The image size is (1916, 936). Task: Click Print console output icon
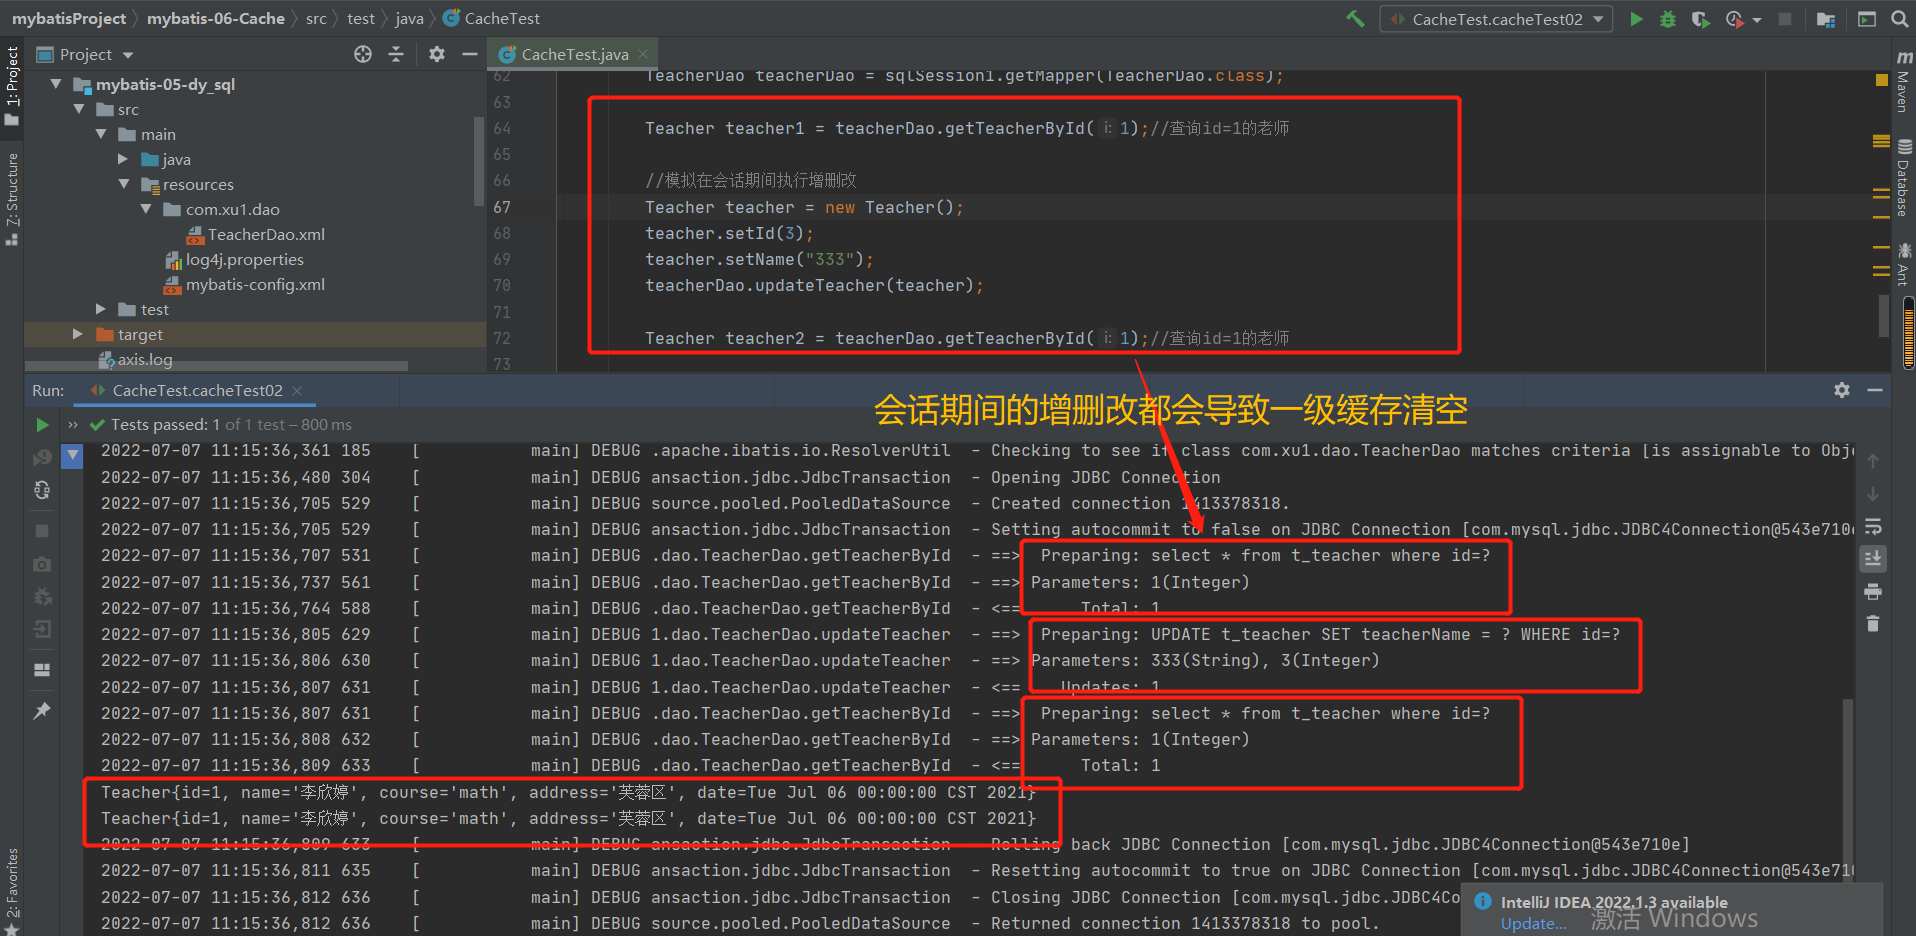[1873, 592]
